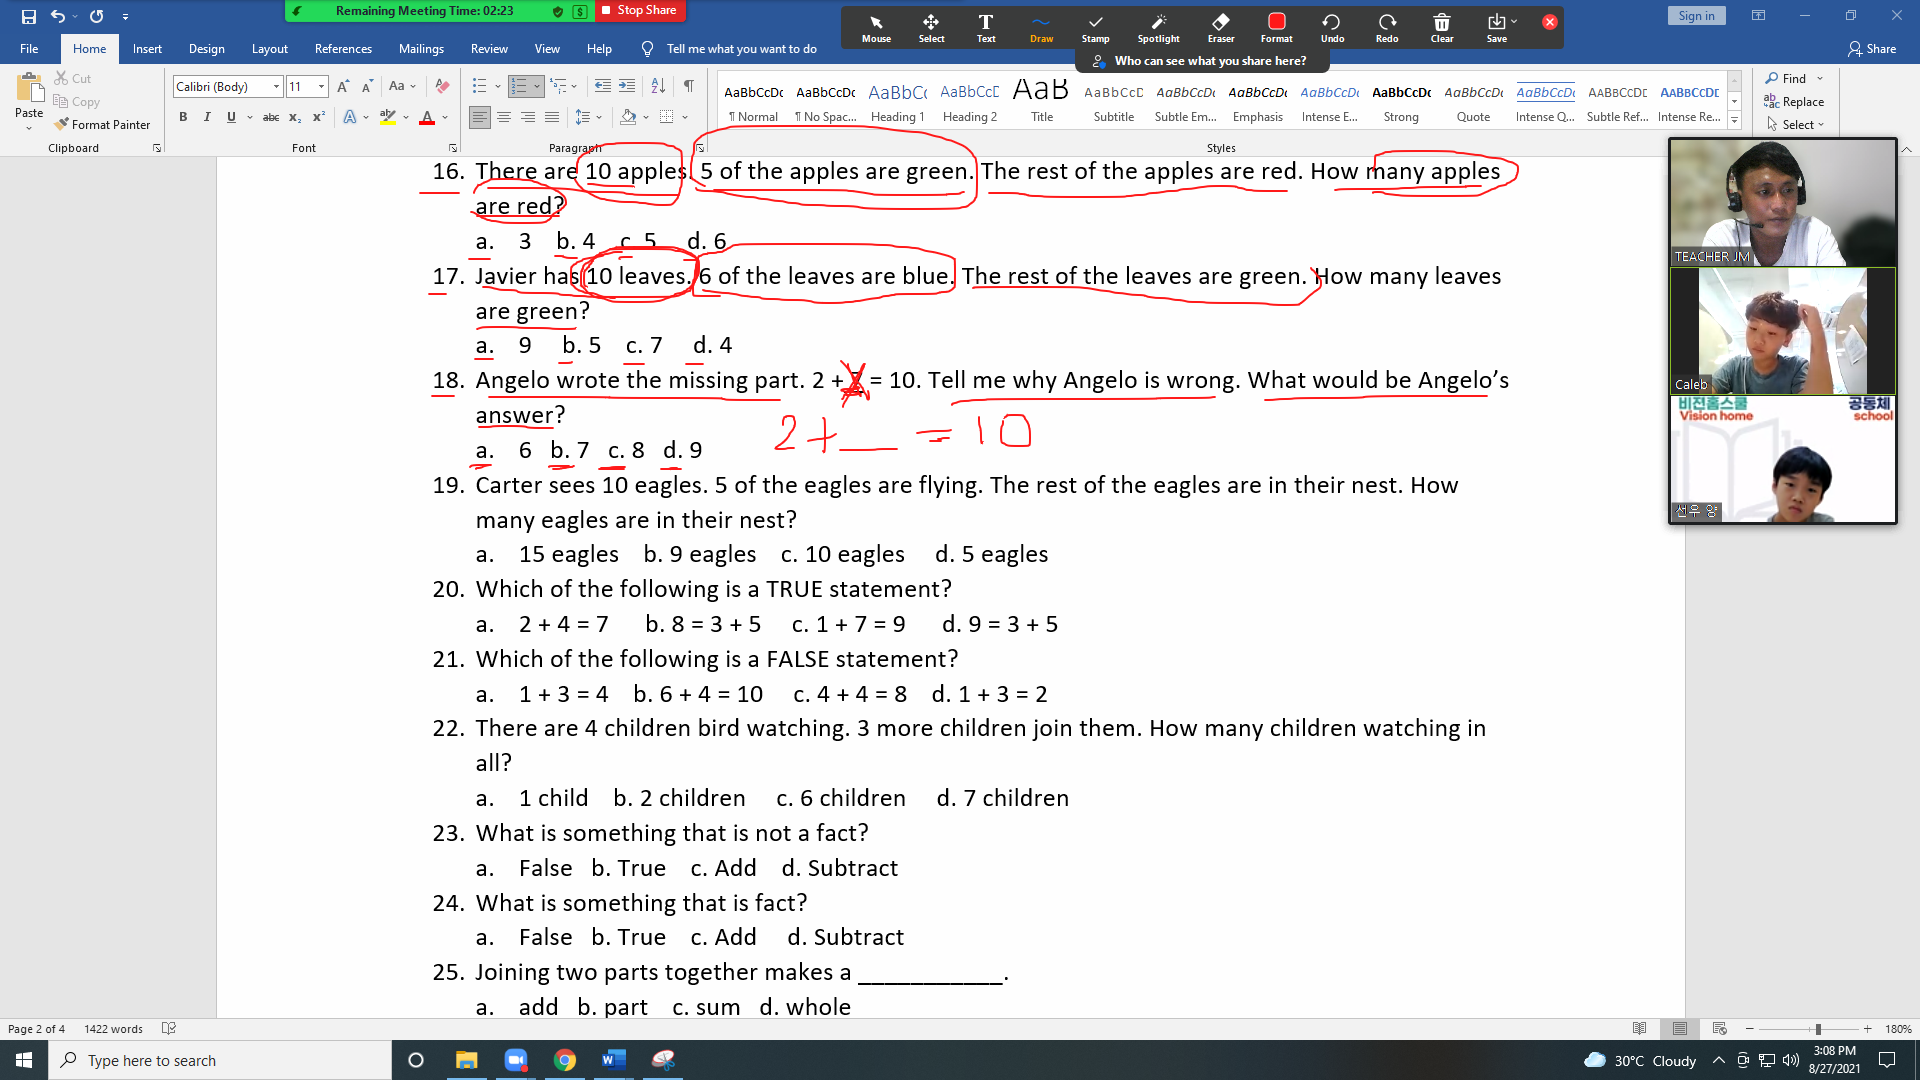Viewport: 1920px width, 1080px height.
Task: Toggle Subscript formatting
Action: [295, 117]
